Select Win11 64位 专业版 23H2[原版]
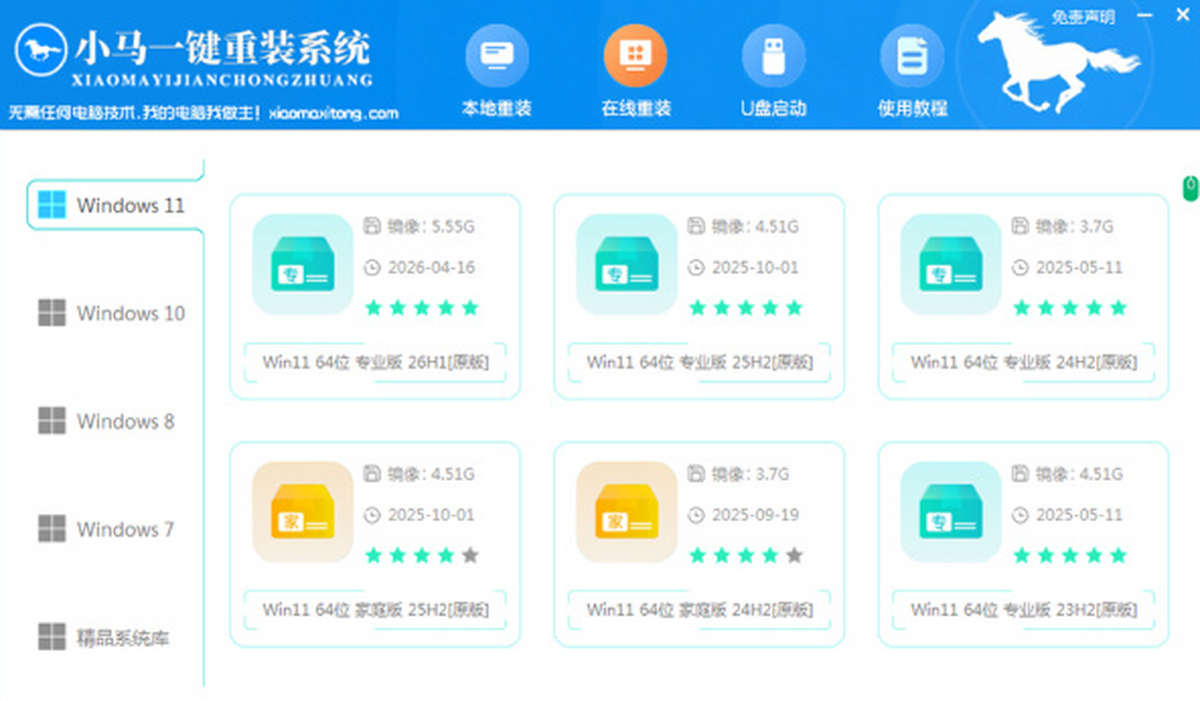Image resolution: width=1200 pixels, height=701 pixels. [1023, 609]
